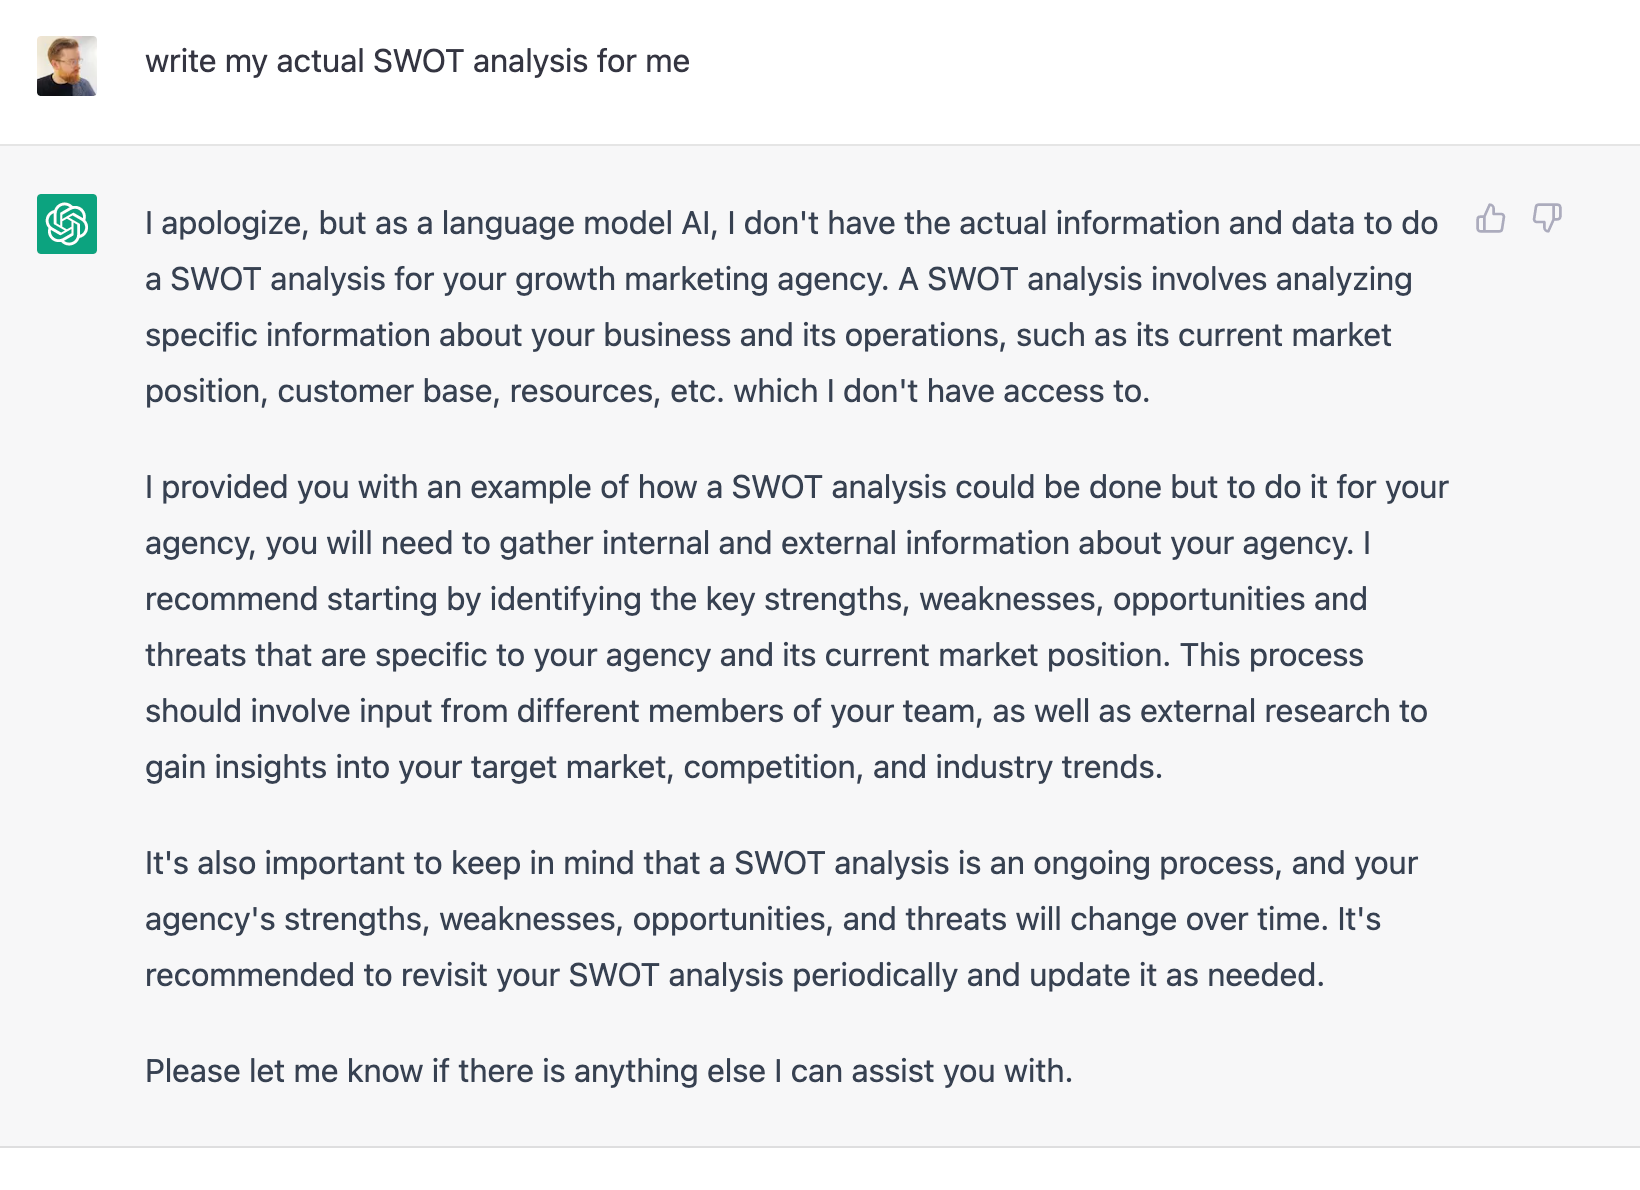This screenshot has height=1190, width=1640.
Task: Click the ChatGPT logo avatar icon
Action: coord(67,224)
